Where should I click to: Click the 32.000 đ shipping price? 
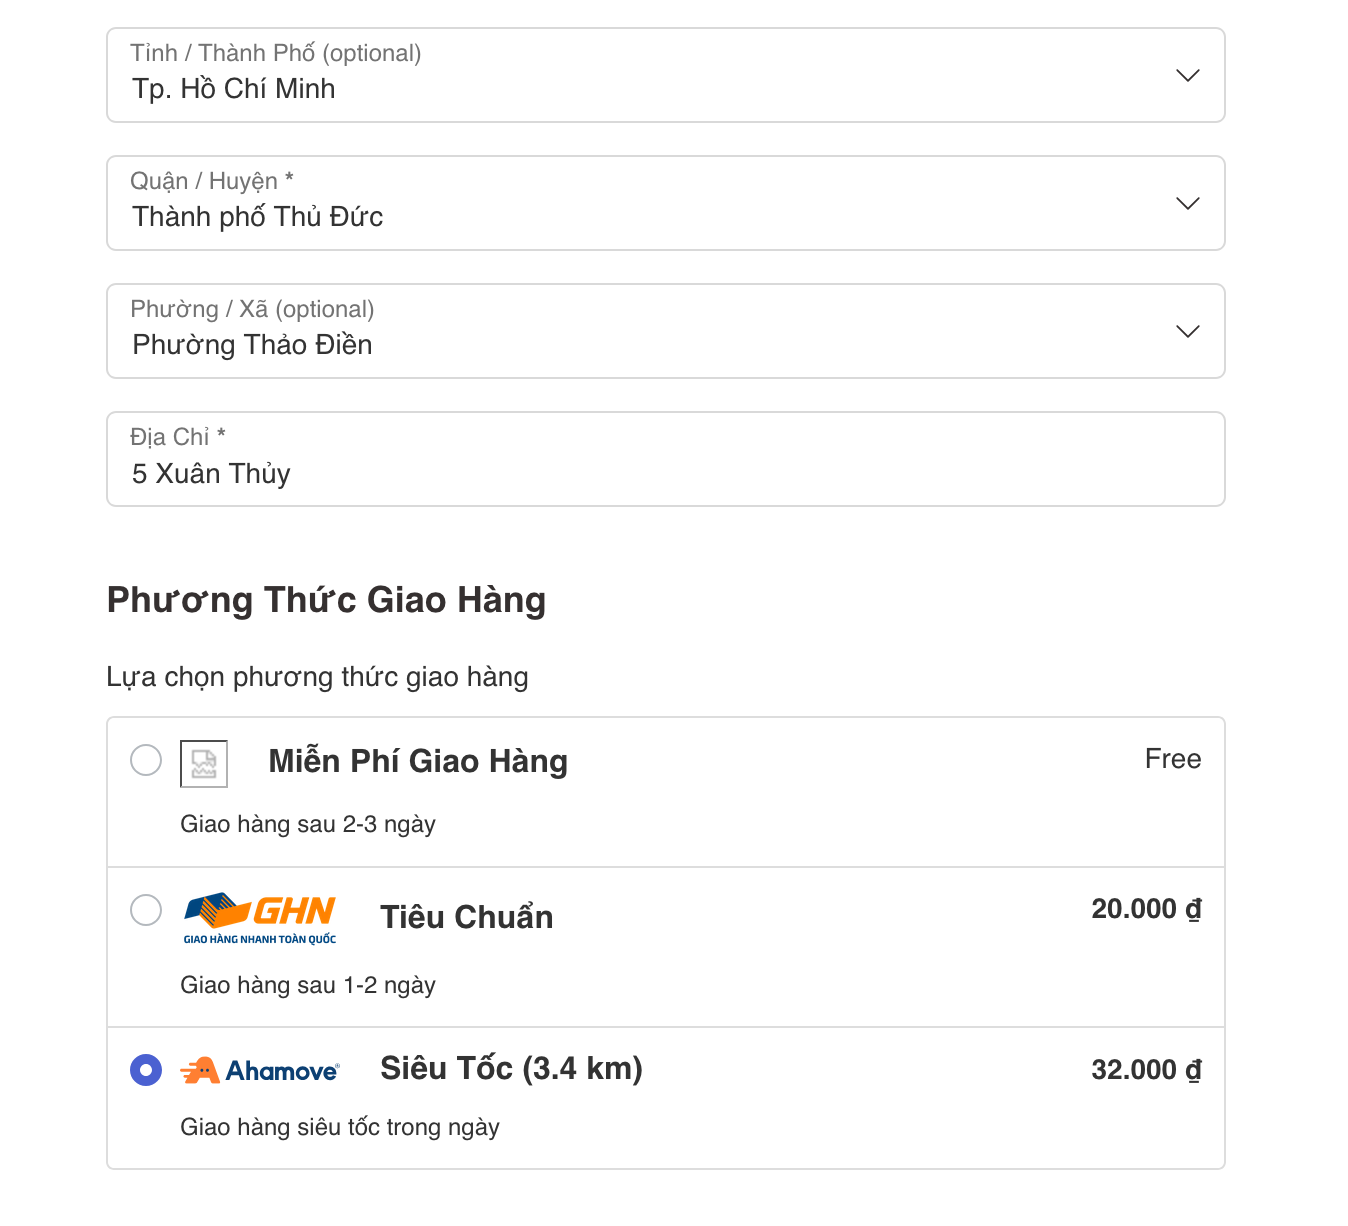[1146, 1070]
